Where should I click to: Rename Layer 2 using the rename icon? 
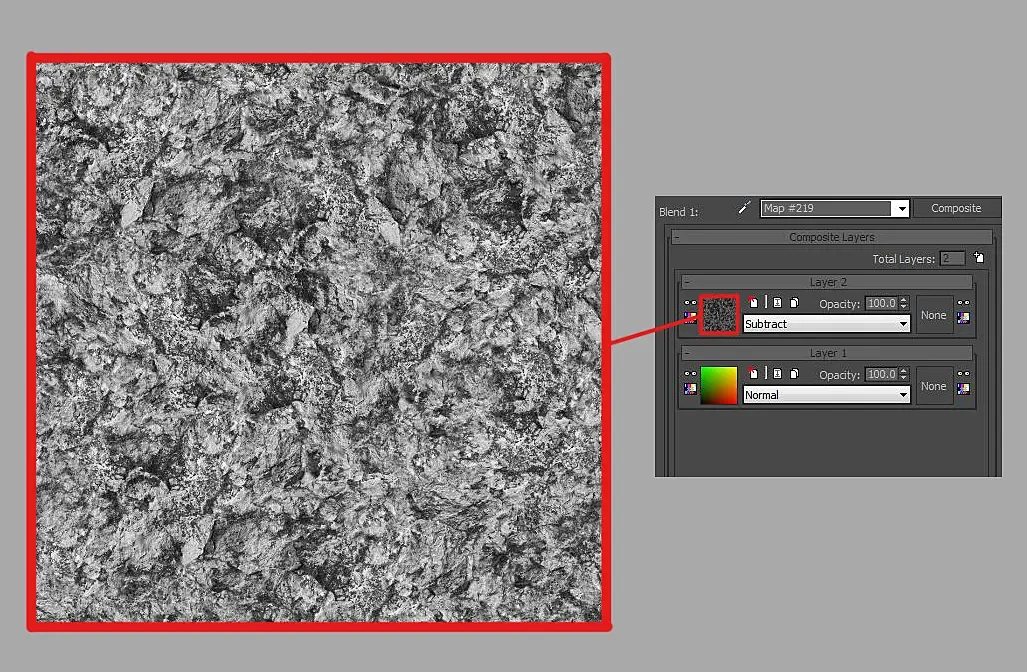[777, 302]
